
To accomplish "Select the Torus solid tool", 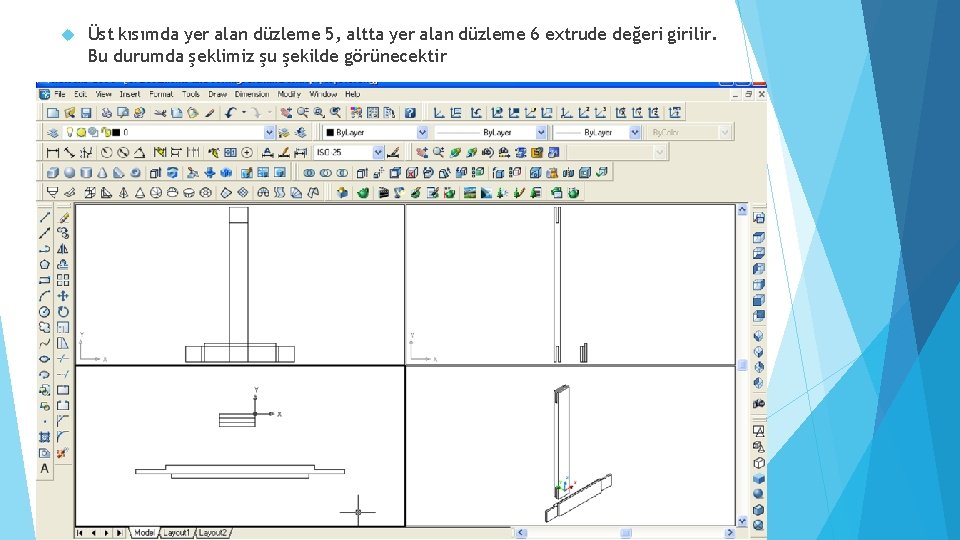I will click(x=136, y=173).
